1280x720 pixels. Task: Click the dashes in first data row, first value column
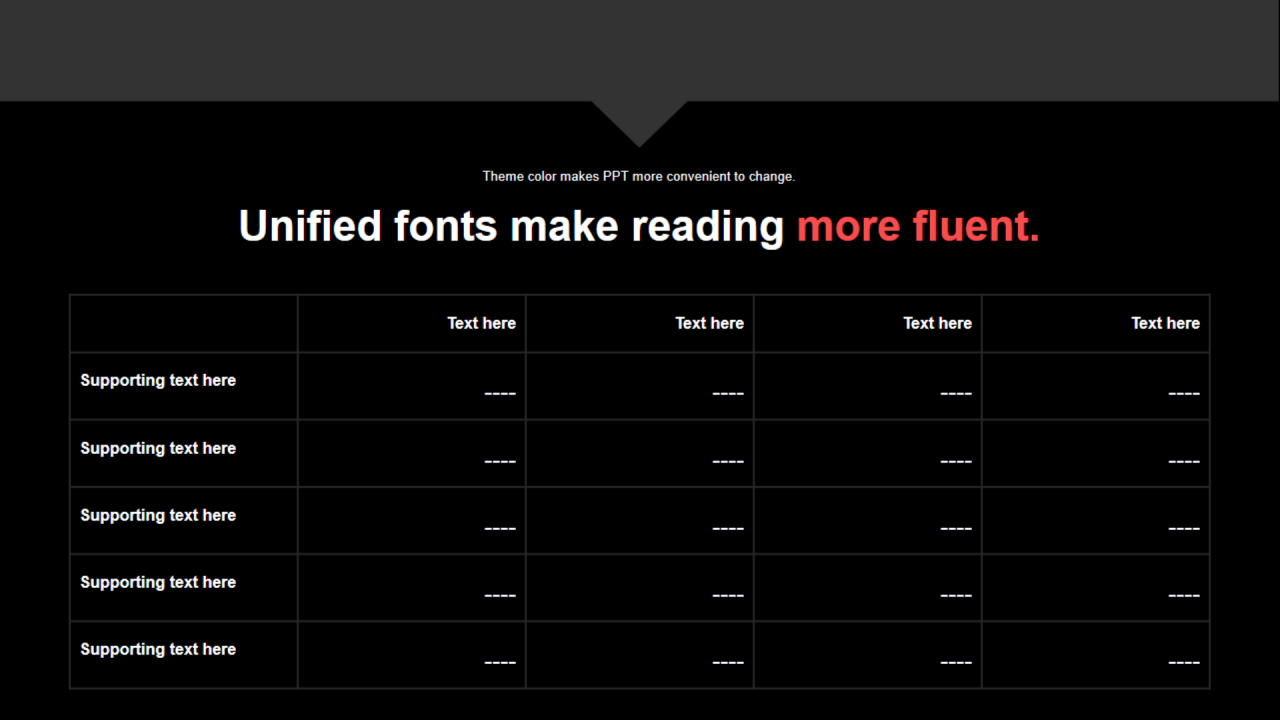click(x=500, y=394)
